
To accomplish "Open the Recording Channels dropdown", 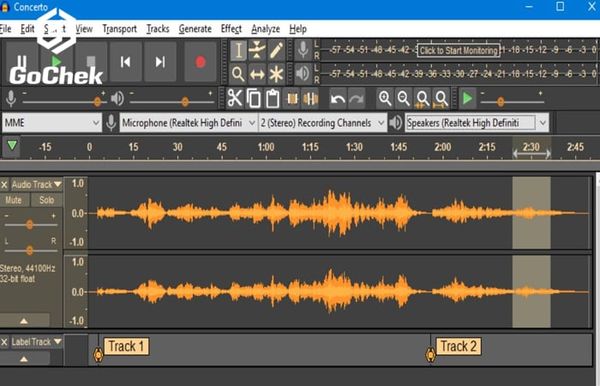I will pyautogui.click(x=322, y=123).
